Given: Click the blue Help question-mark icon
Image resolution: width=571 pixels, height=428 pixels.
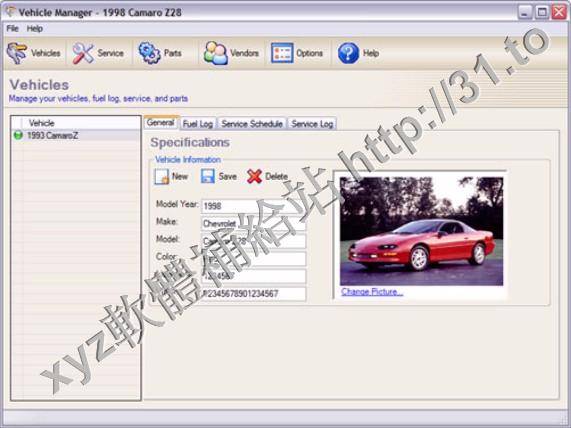Looking at the screenshot, I should (x=348, y=53).
